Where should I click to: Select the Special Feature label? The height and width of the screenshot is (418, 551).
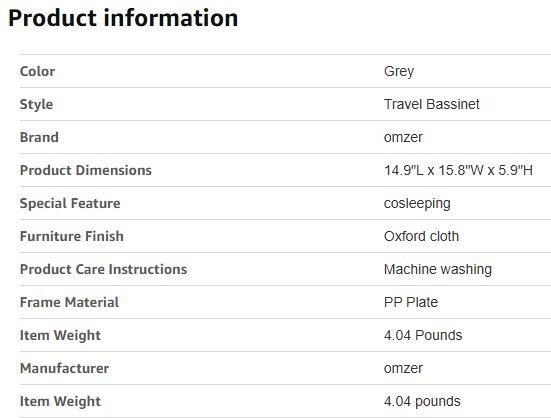(70, 203)
